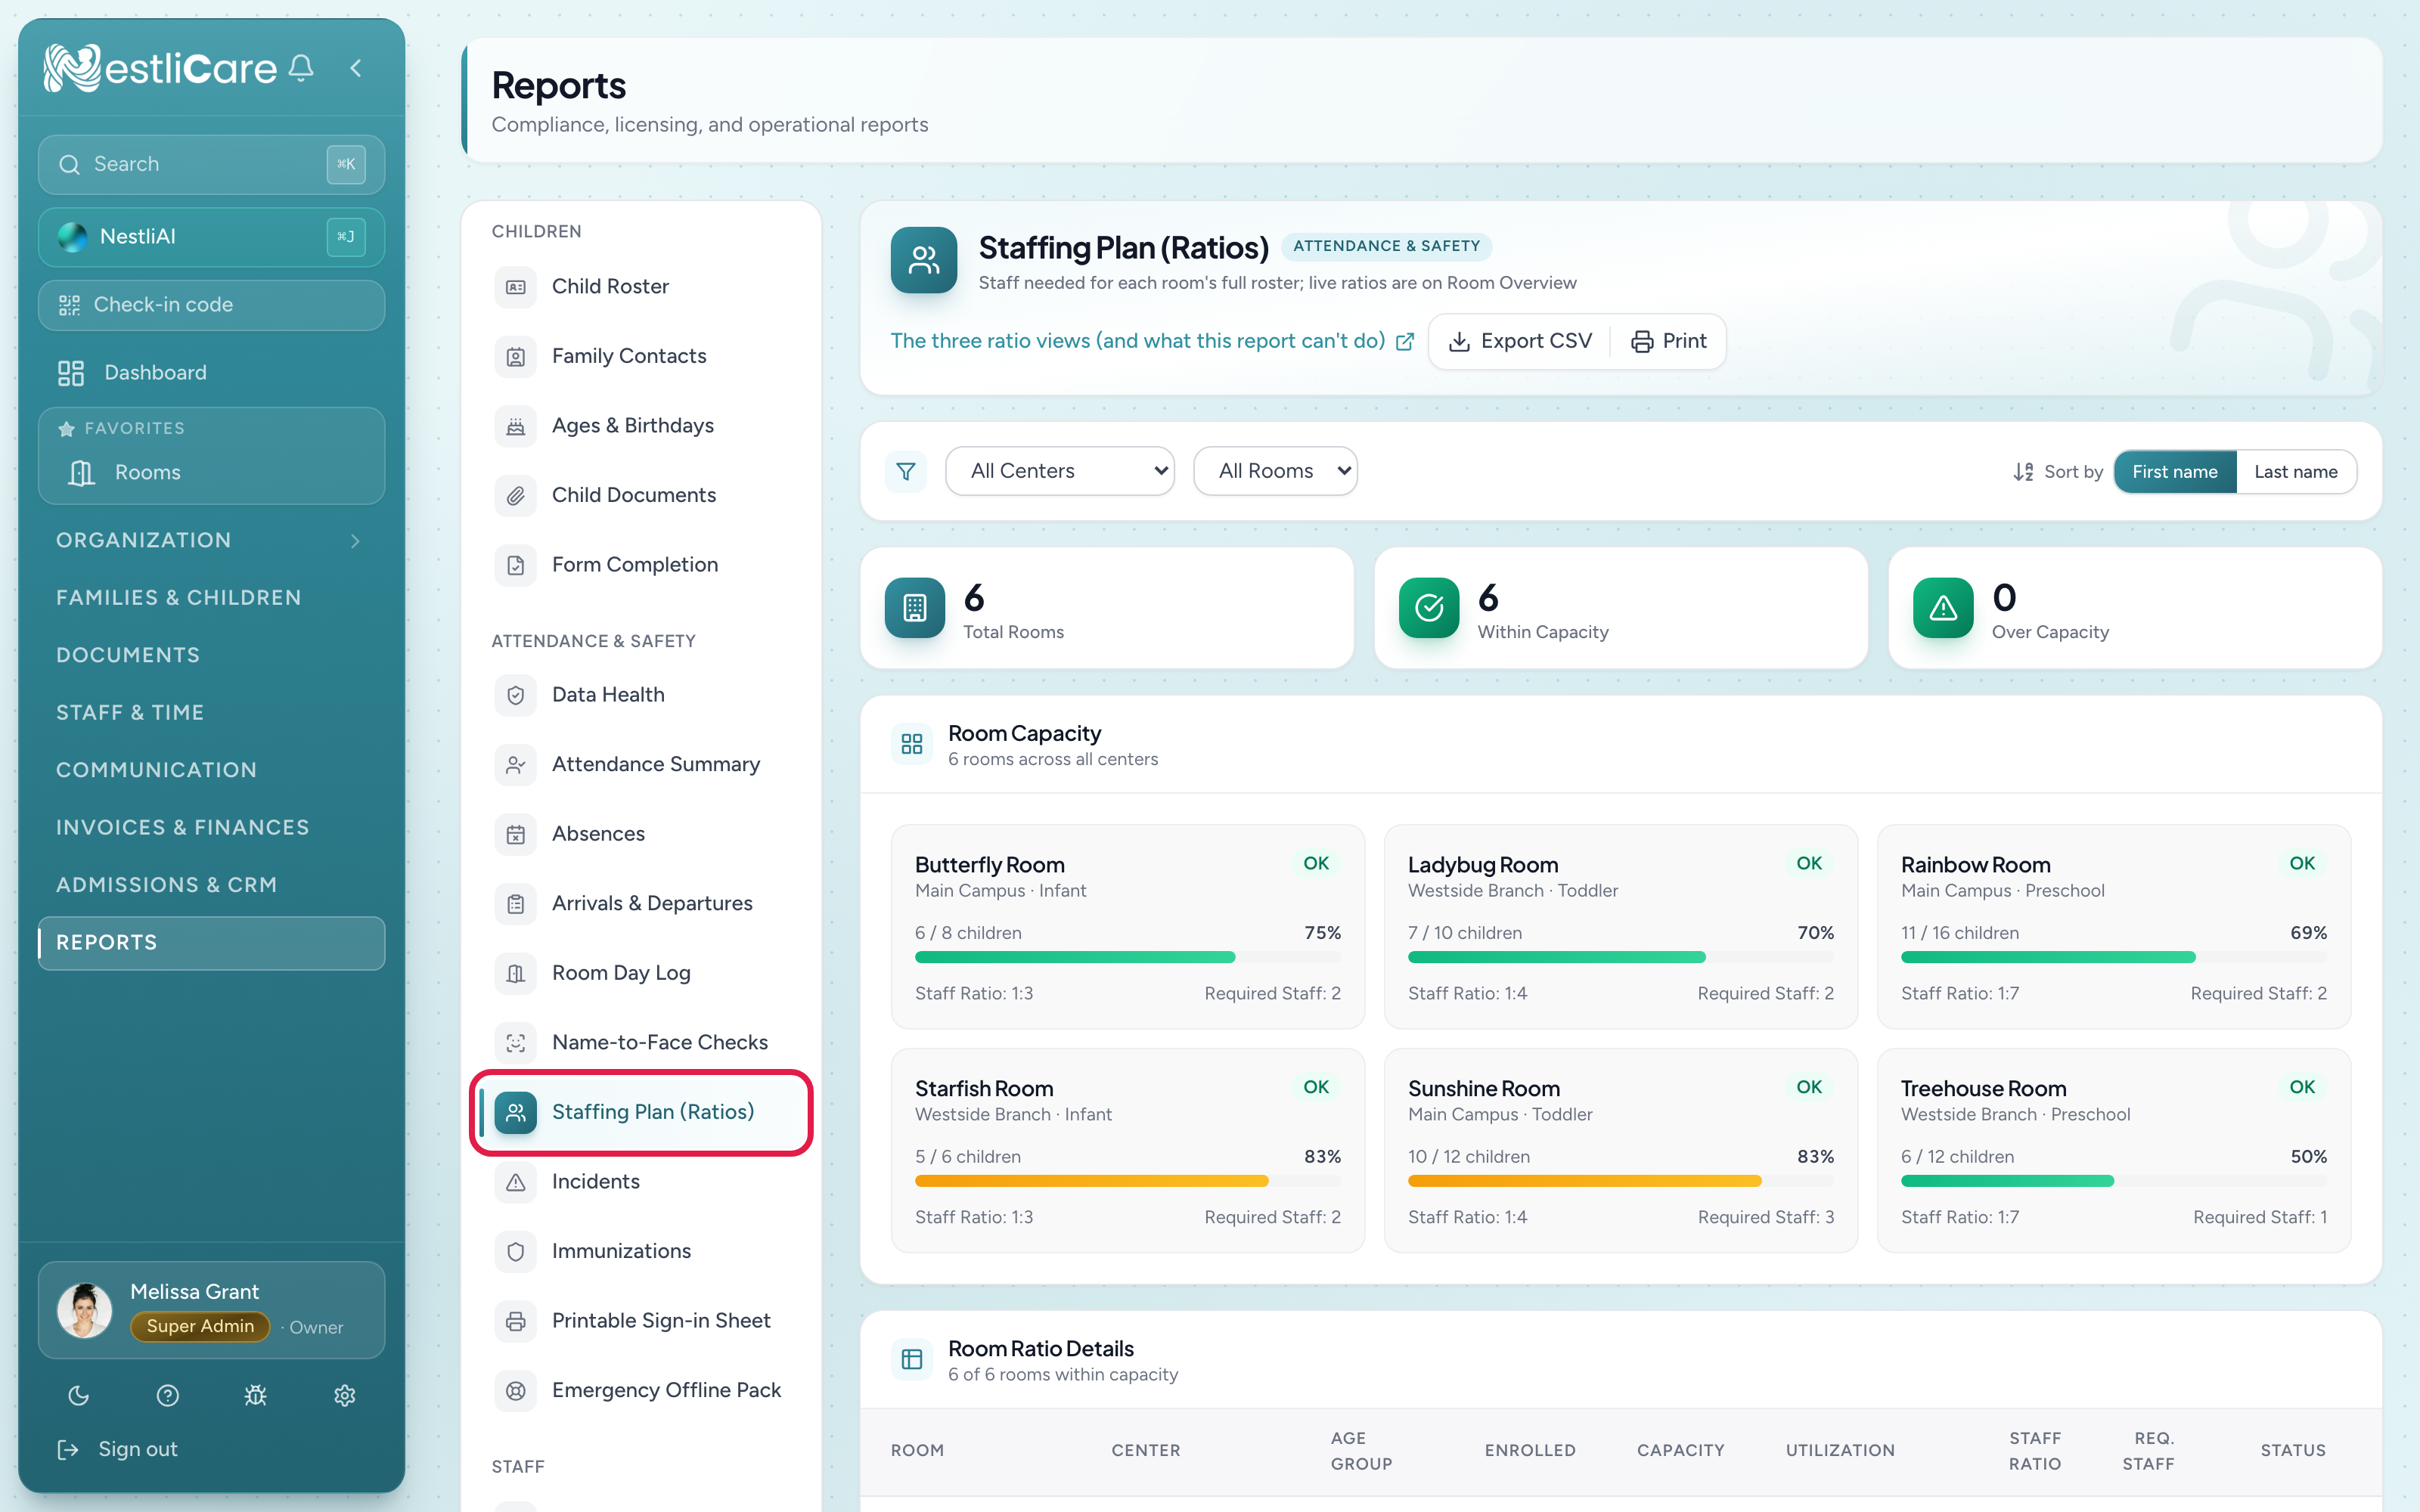Viewport: 2420px width, 1512px height.
Task: Click the Staffing Plan header people icon
Action: (924, 260)
